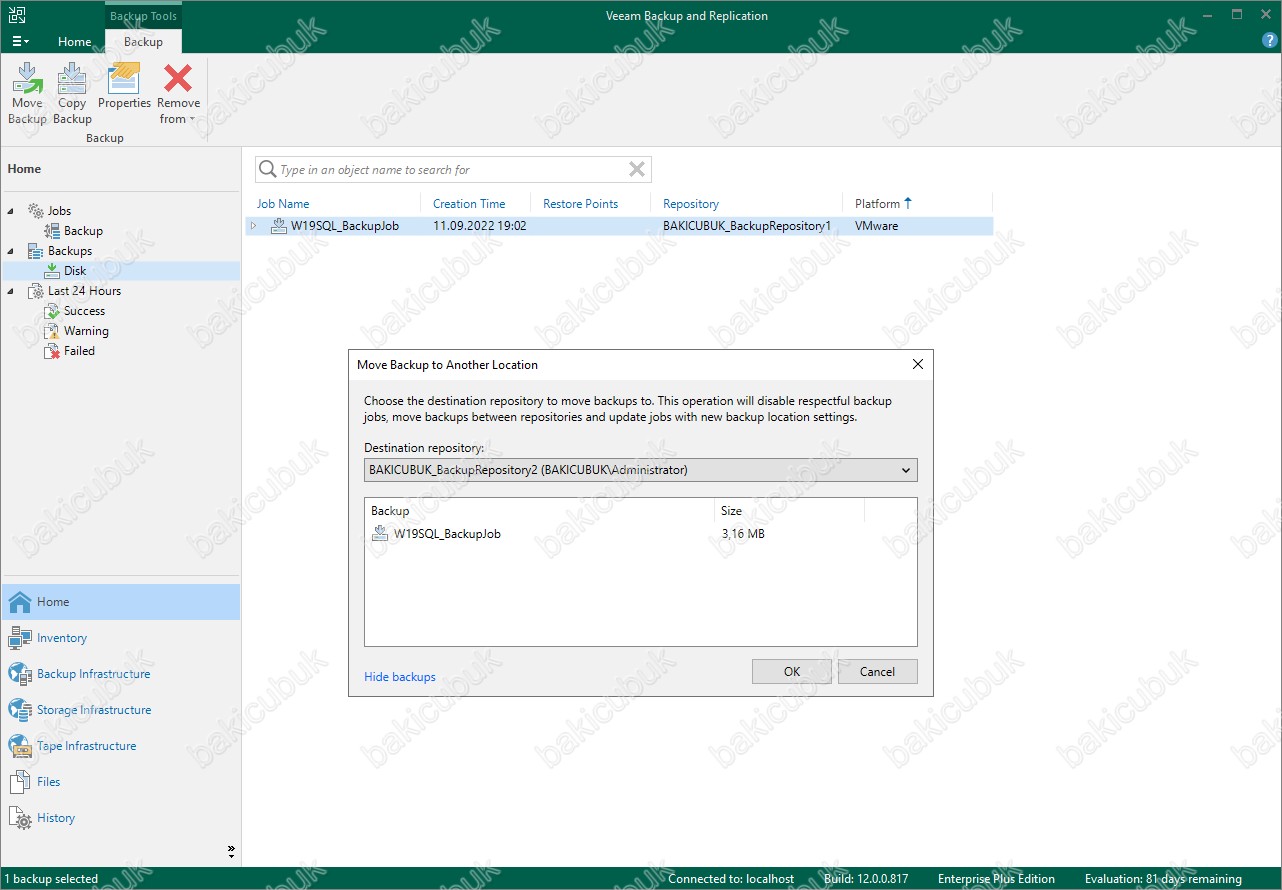Open backup Properties from ribbon
Viewport: 1282px width, 890px height.
coord(124,86)
